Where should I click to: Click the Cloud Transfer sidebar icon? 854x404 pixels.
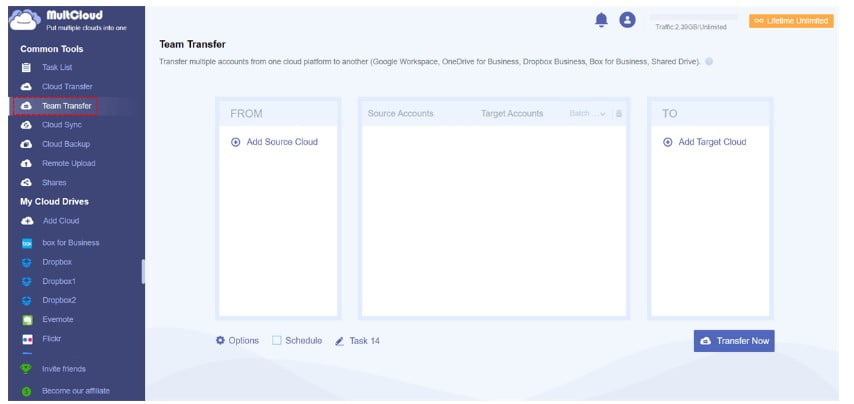(x=26, y=87)
